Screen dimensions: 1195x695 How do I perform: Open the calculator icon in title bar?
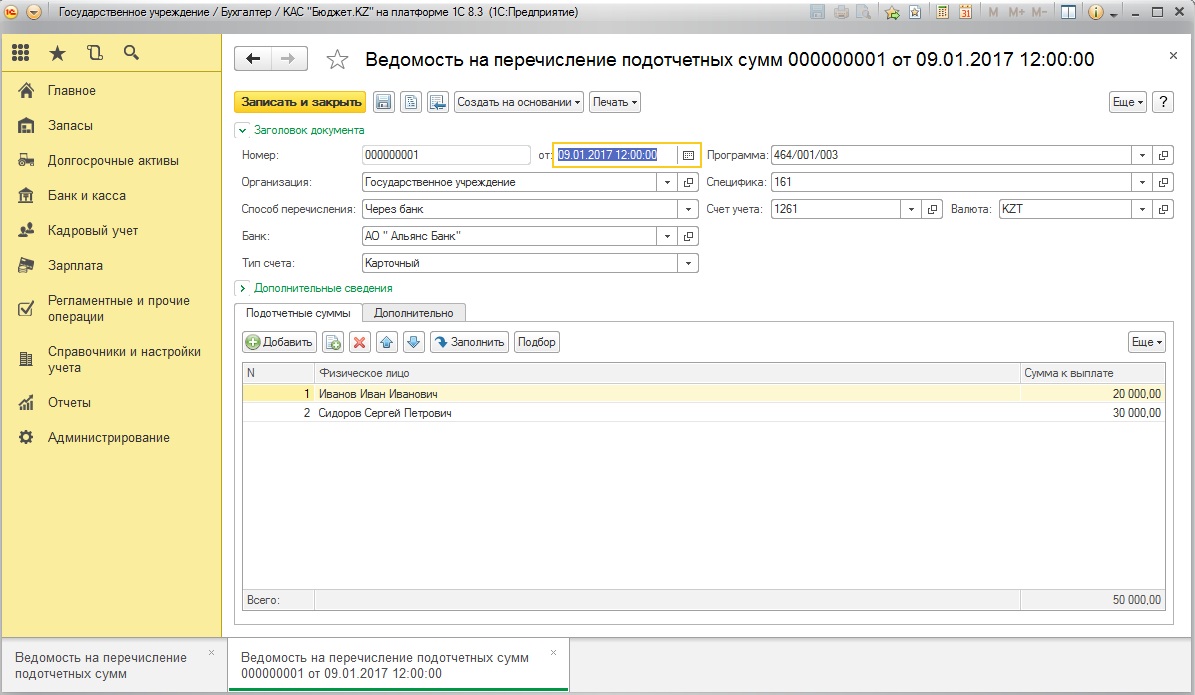pyautogui.click(x=942, y=12)
